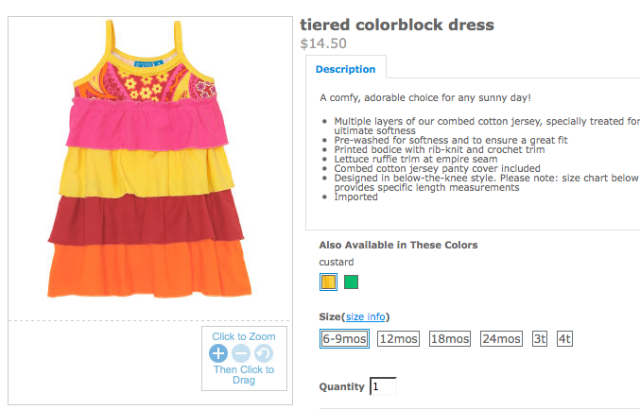Choose size 4t

pyautogui.click(x=565, y=339)
